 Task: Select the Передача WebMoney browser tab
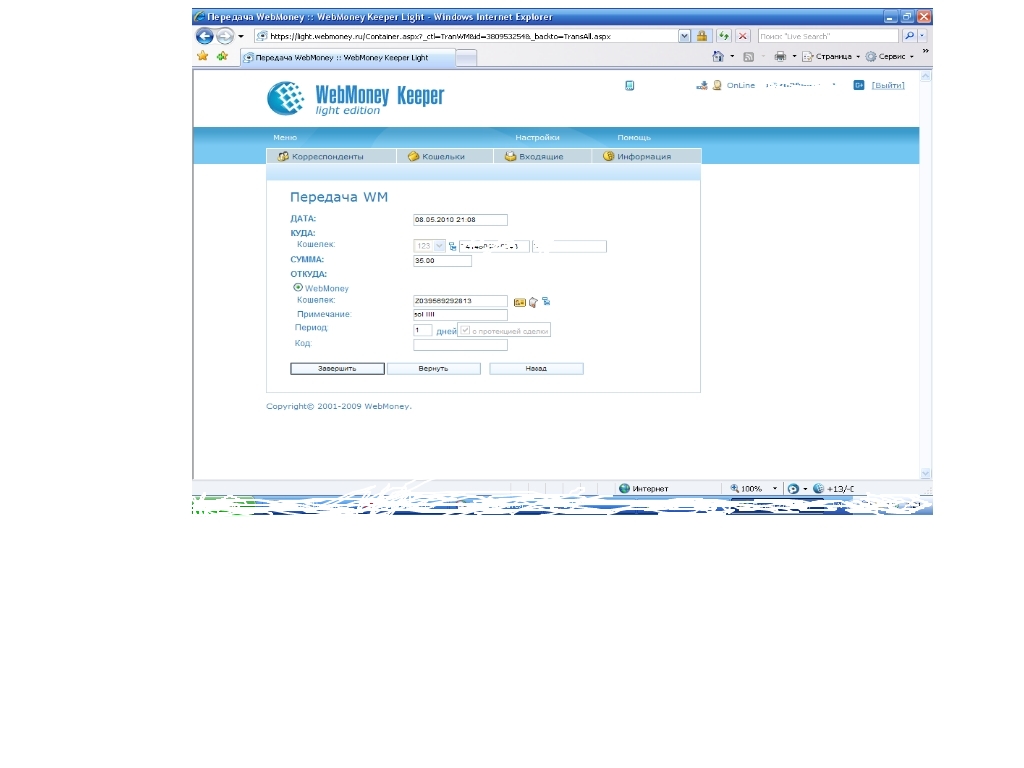[347, 57]
